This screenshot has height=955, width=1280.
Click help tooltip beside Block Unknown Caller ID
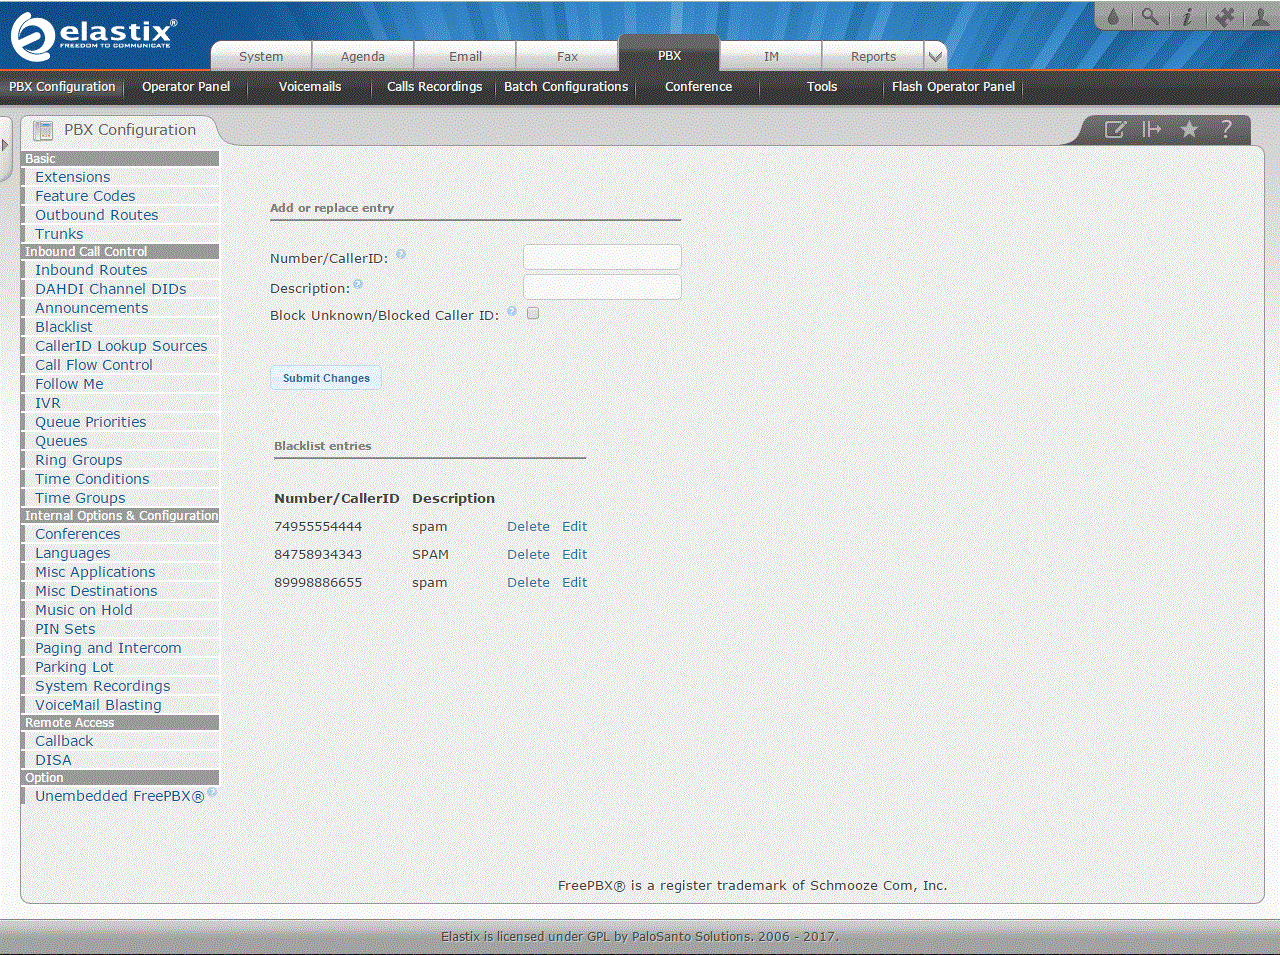(x=512, y=311)
